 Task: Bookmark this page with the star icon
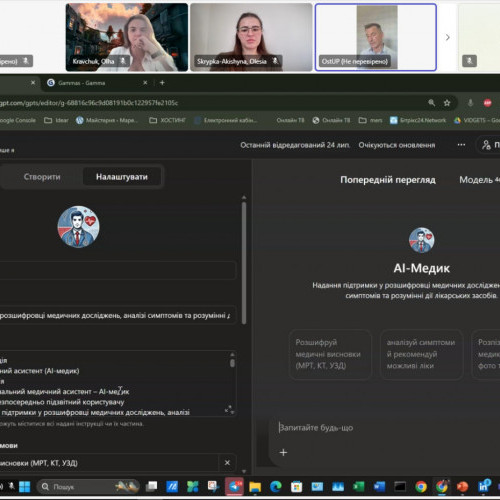447,103
